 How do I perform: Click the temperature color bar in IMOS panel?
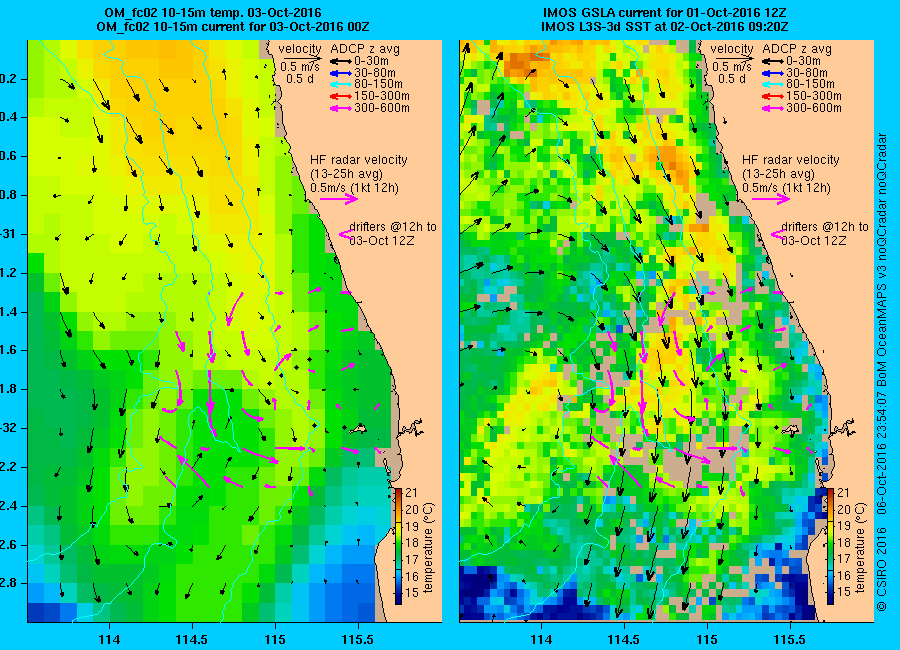point(830,546)
